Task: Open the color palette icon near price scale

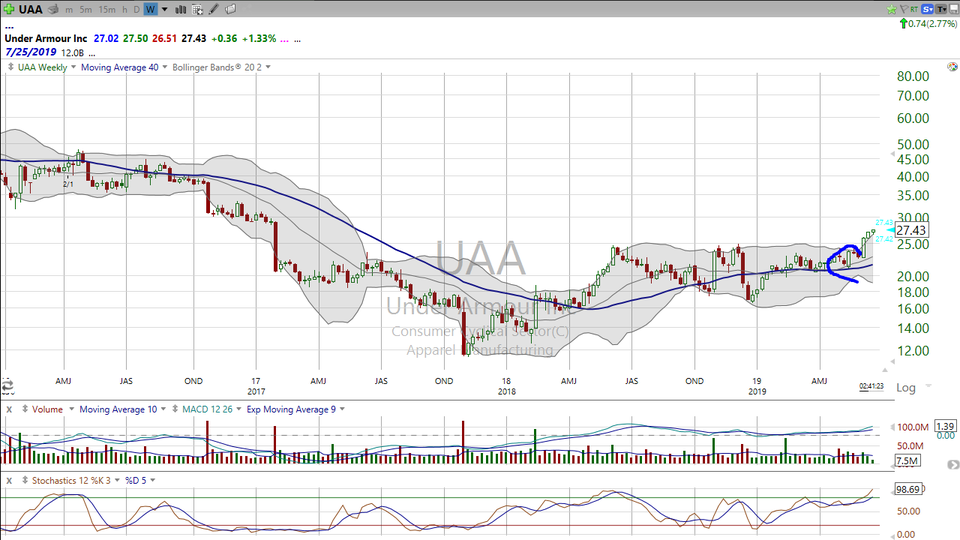Action: coord(952,67)
